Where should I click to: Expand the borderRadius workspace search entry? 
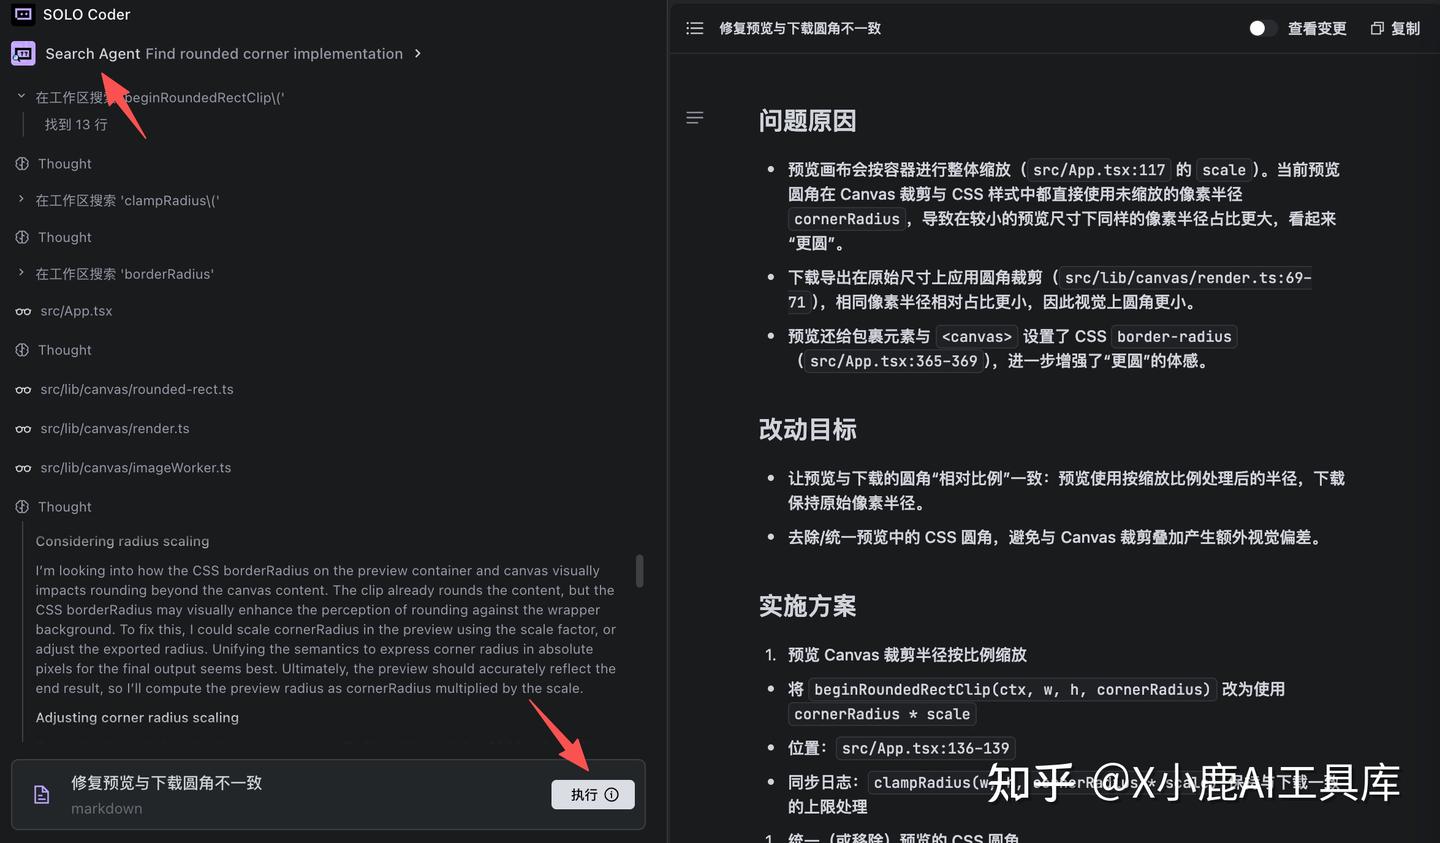22,274
